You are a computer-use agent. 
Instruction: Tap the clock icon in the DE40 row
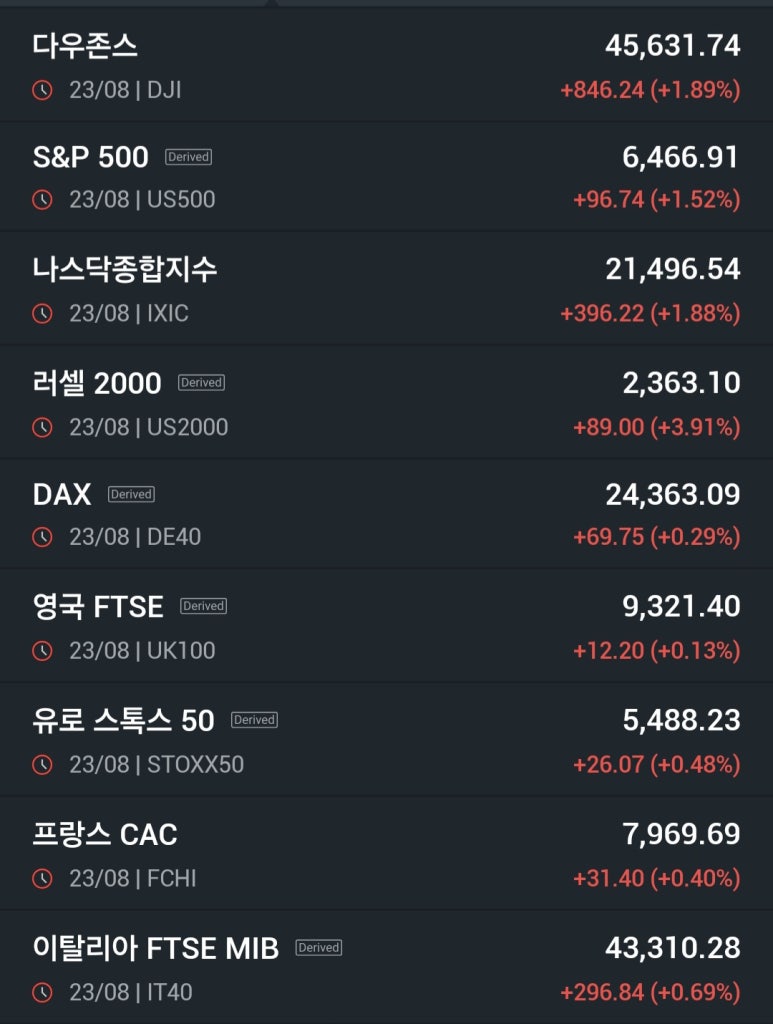point(42,537)
